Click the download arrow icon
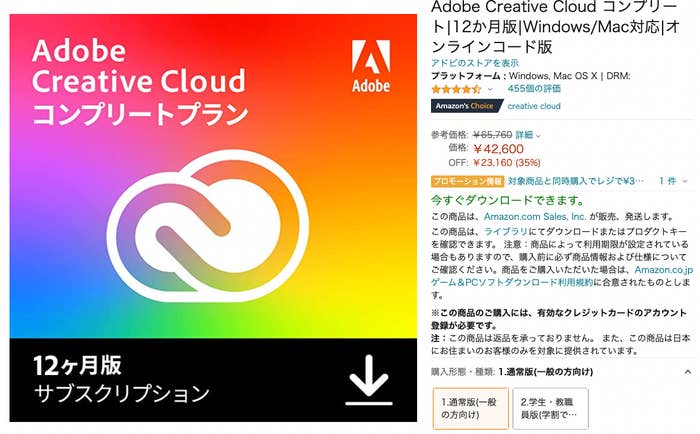The width and height of the screenshot is (700, 434). coord(369,380)
